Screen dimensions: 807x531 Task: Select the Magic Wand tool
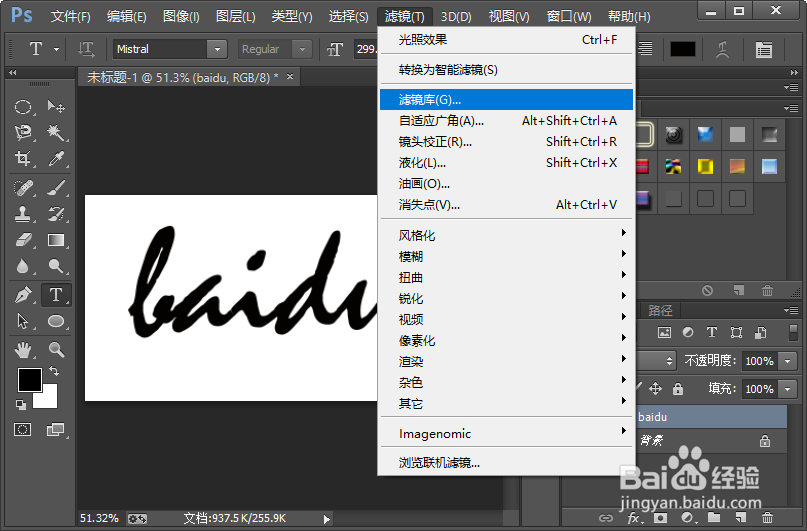click(56, 133)
